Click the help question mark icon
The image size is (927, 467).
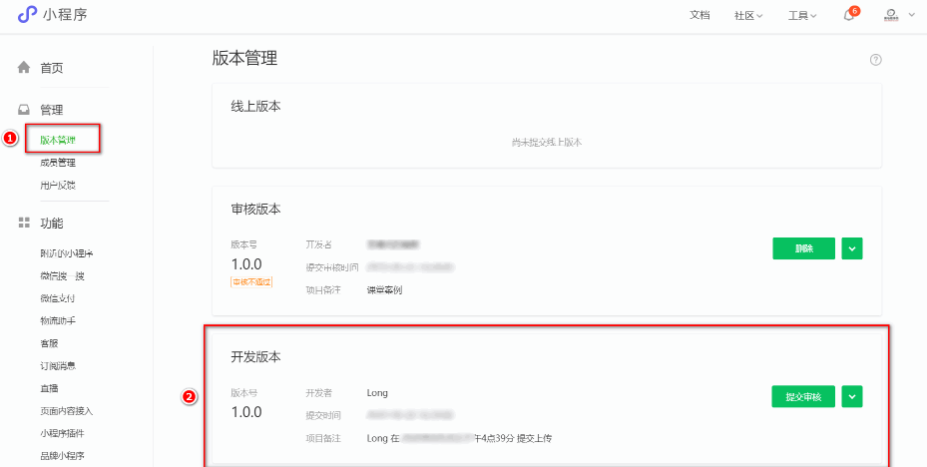coord(876,60)
